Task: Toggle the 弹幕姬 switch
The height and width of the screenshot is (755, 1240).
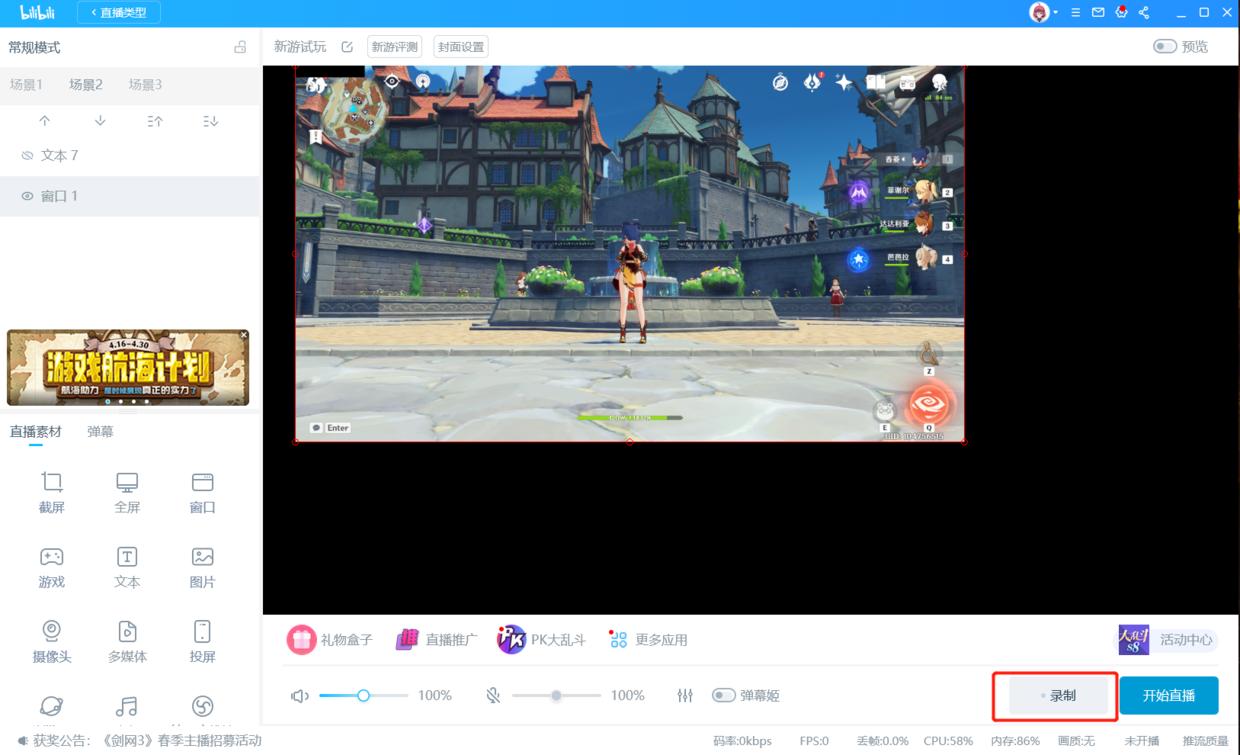Action: pyautogui.click(x=723, y=695)
